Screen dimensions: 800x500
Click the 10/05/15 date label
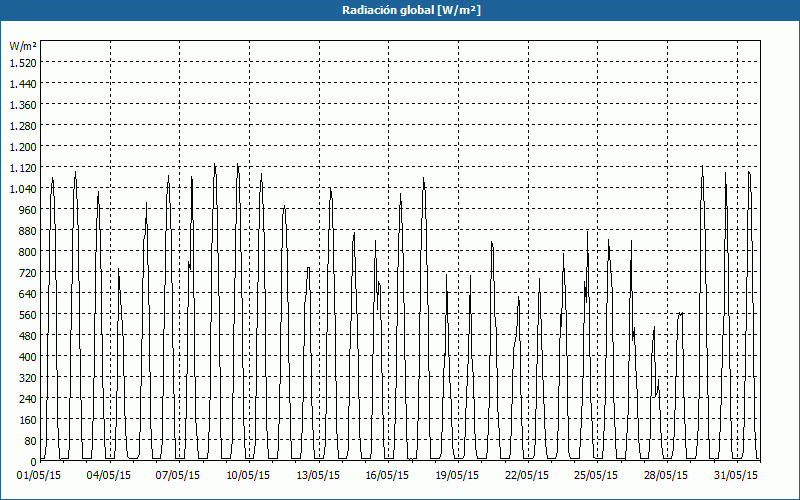pos(249,475)
